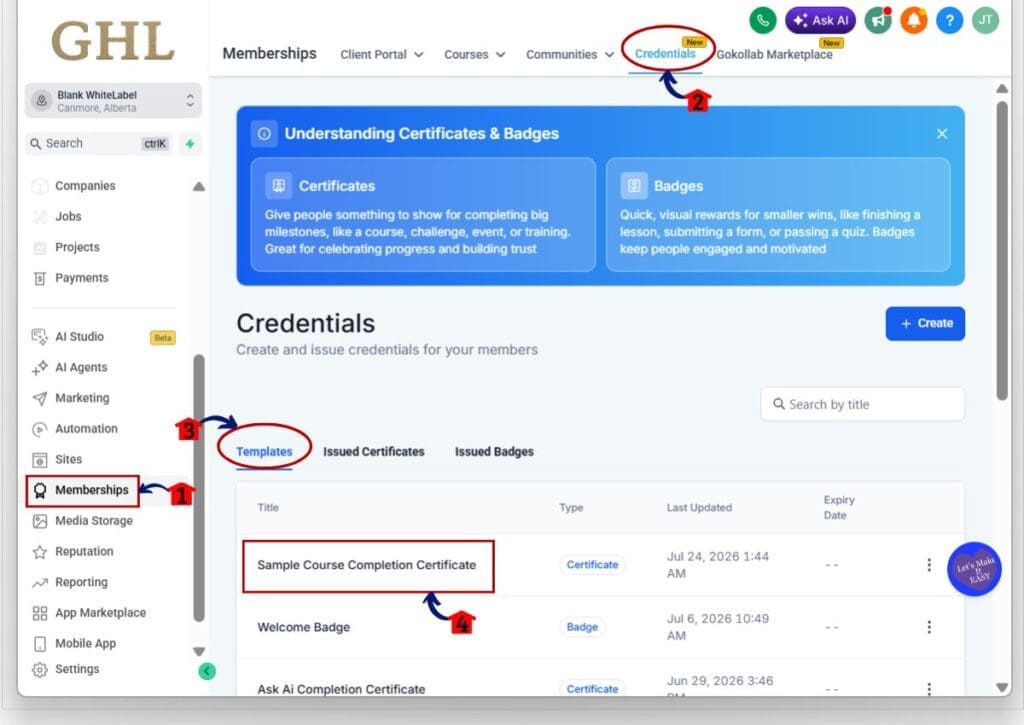Click the page scroll down arrow
The height and width of the screenshot is (725, 1024).
(x=1002, y=687)
